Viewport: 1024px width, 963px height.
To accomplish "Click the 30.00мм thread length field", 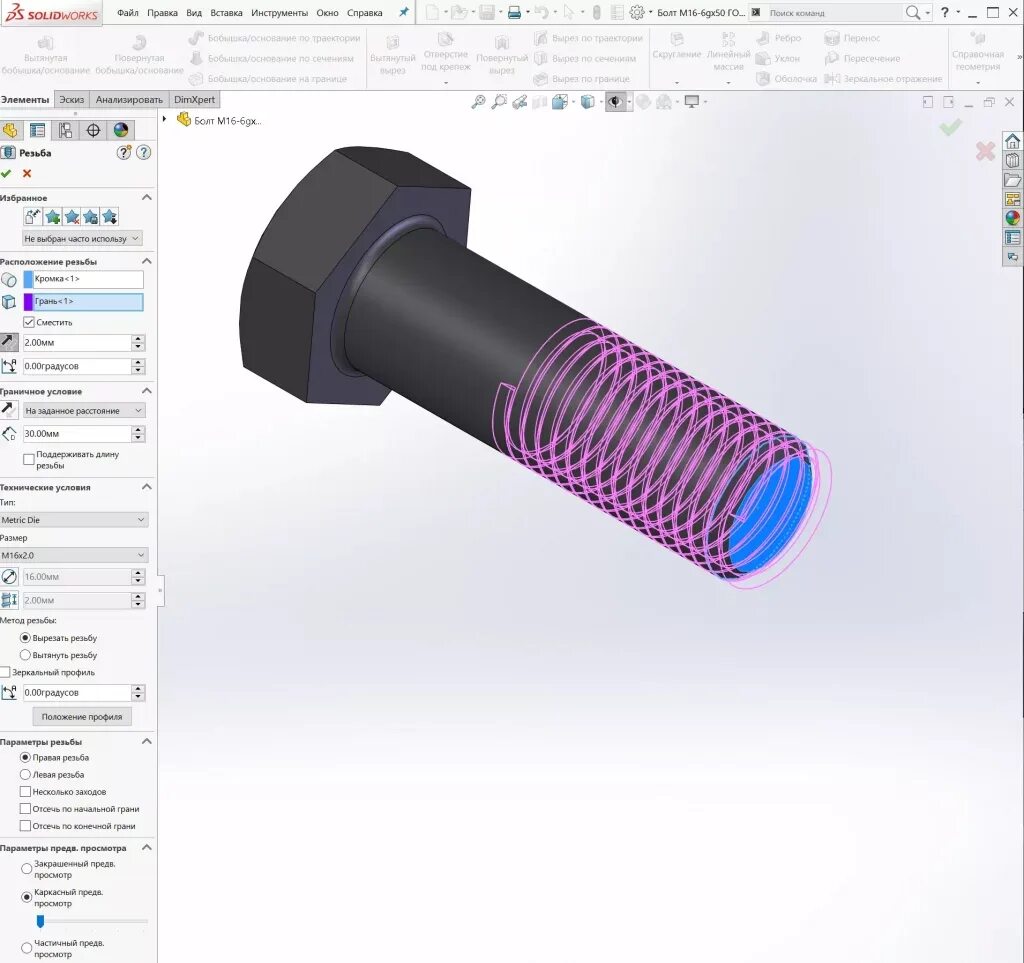I will [77, 434].
